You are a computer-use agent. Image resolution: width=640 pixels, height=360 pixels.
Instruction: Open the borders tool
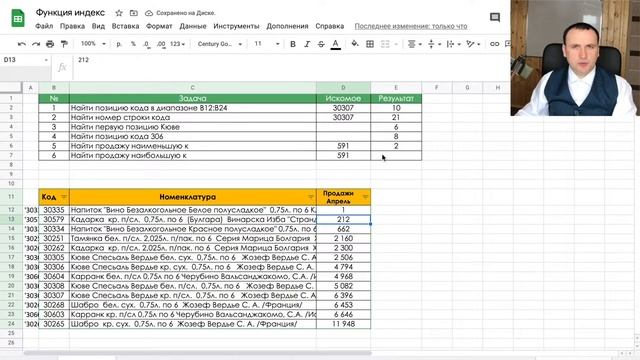[370, 44]
